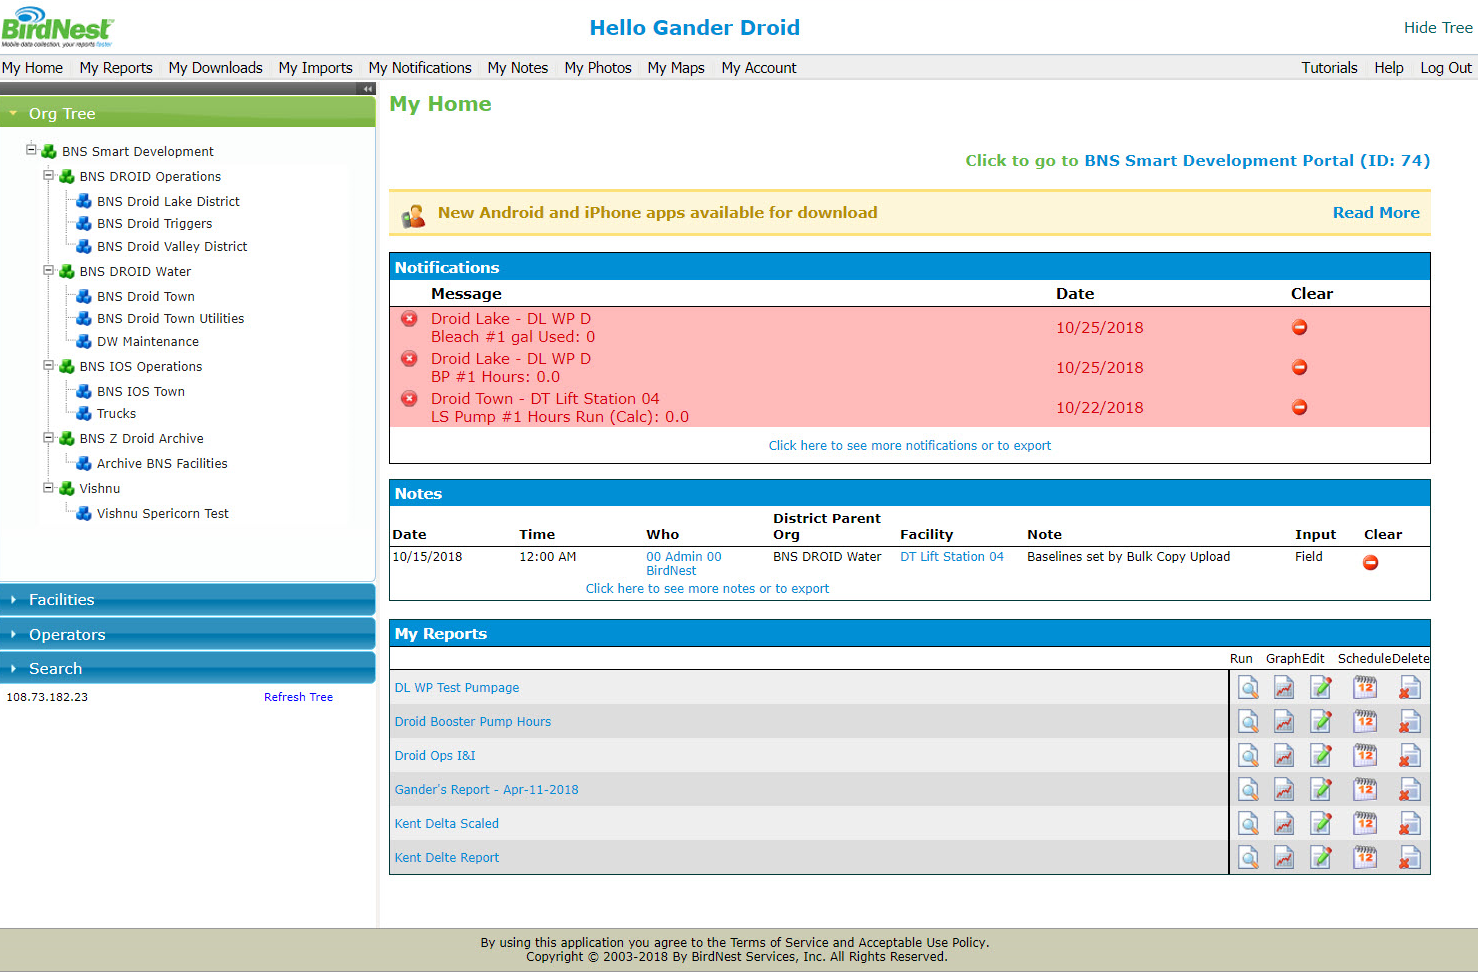Open graph for Droid Booster Pump Hours
1478x972 pixels.
pyautogui.click(x=1284, y=722)
